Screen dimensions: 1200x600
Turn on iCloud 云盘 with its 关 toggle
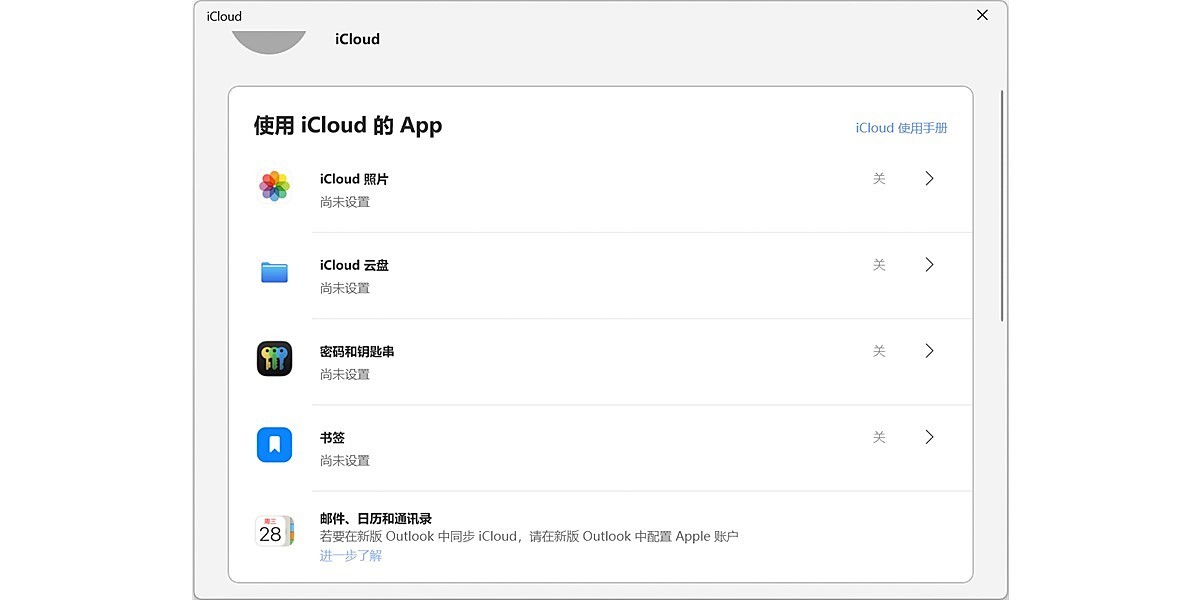pyautogui.click(x=879, y=264)
